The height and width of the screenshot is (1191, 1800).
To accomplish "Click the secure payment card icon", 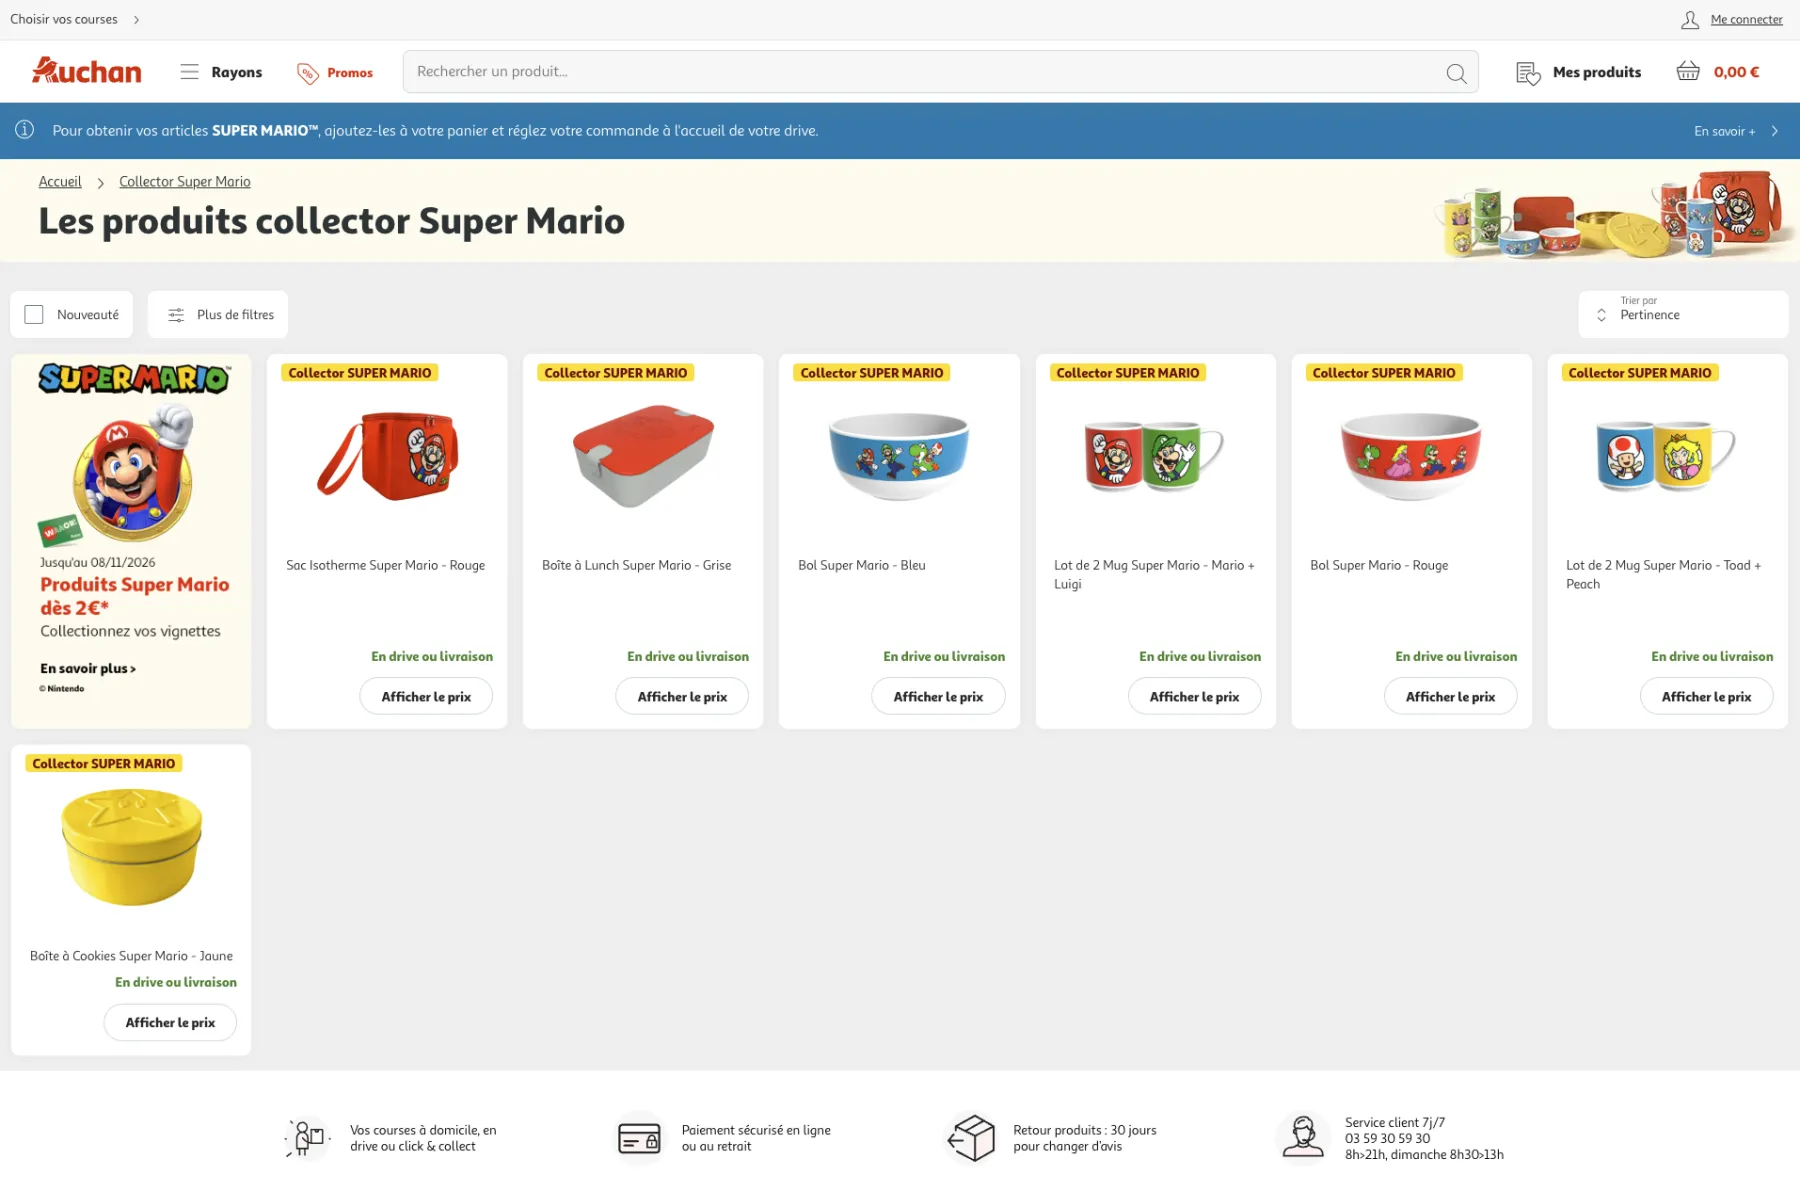I will coord(639,1138).
